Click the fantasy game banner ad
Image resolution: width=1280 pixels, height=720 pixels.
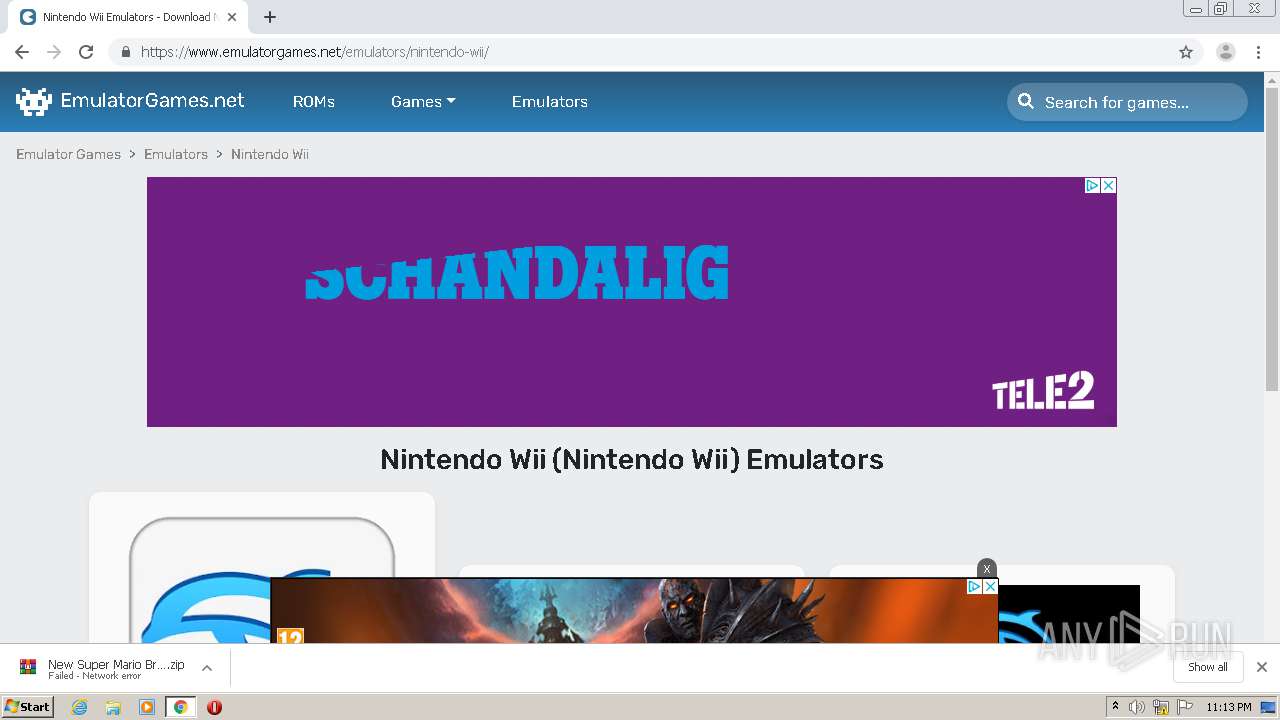pyautogui.click(x=634, y=611)
